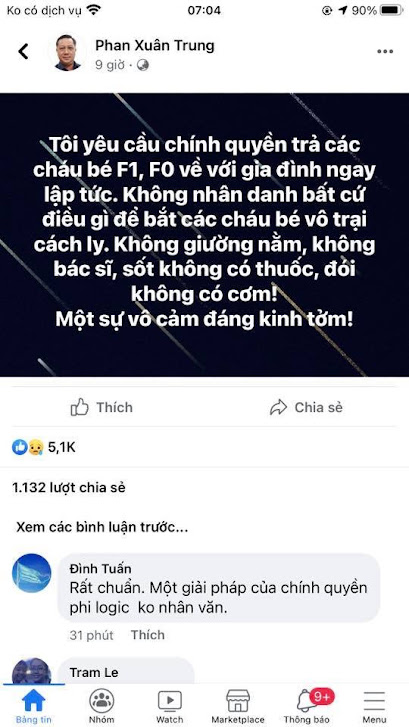Tap Phan Xuân Trung's profile picture
The height and width of the screenshot is (727, 409).
(68, 52)
